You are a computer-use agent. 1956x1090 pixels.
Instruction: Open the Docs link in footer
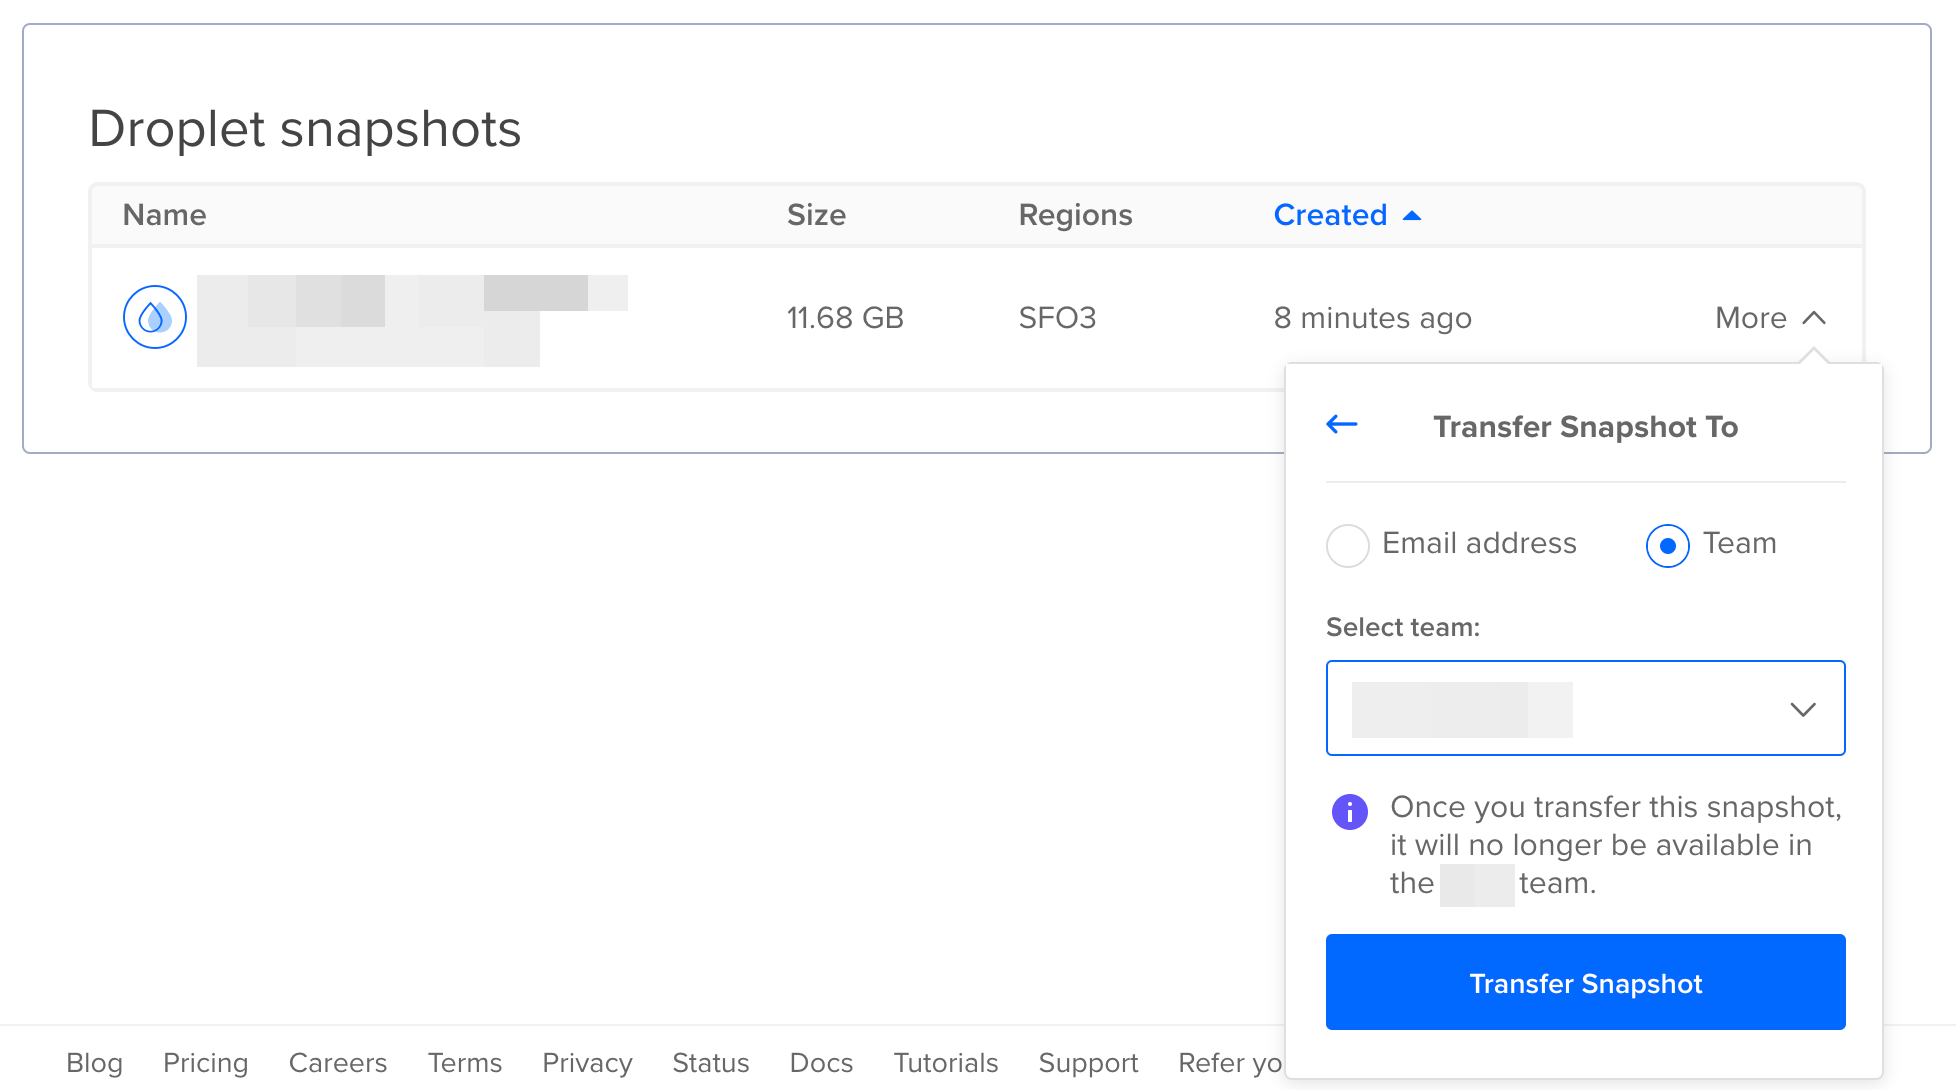(x=820, y=1063)
